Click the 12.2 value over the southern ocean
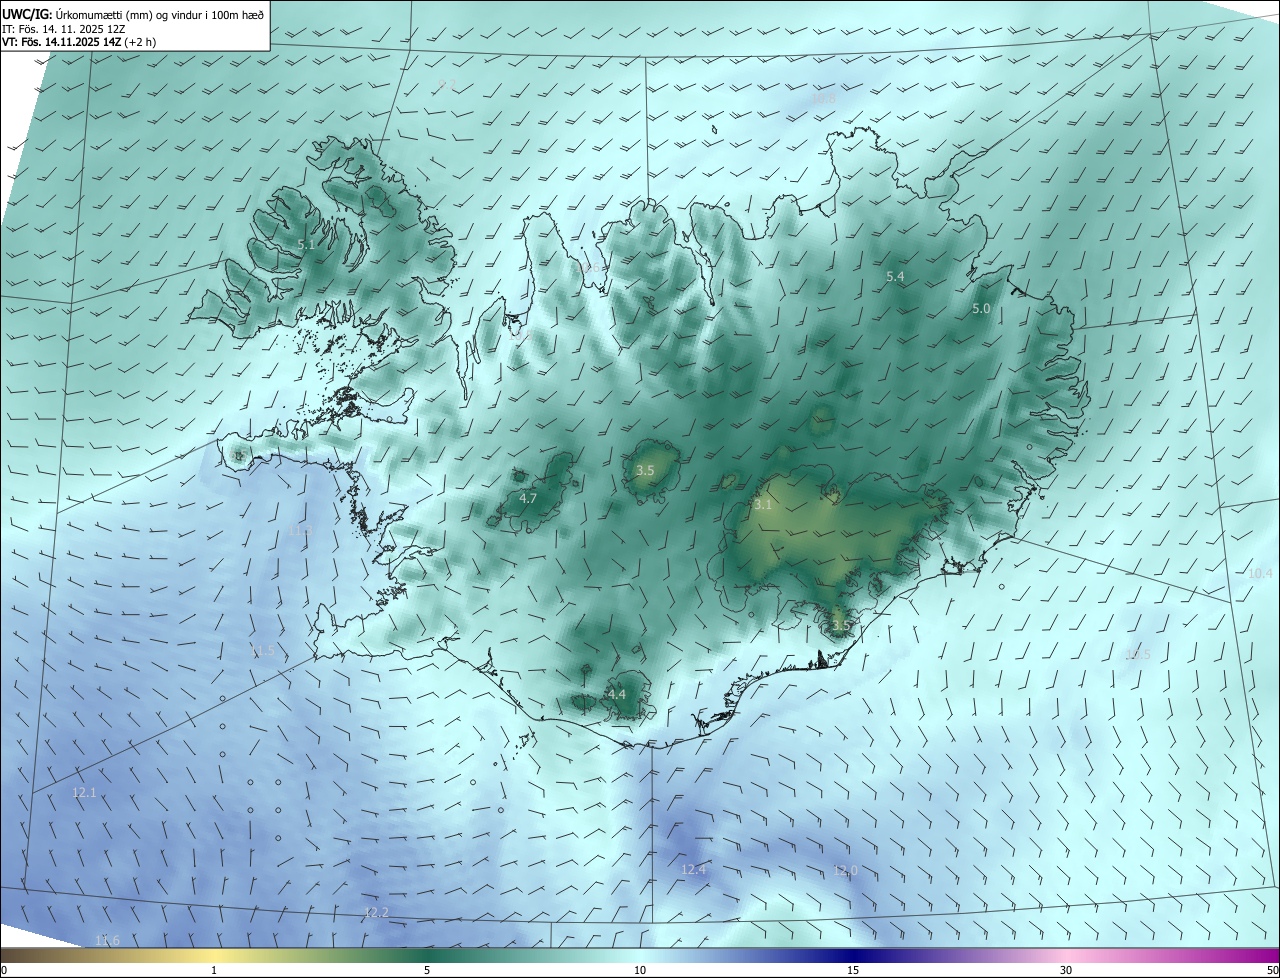Image resolution: width=1280 pixels, height=978 pixels. (376, 913)
